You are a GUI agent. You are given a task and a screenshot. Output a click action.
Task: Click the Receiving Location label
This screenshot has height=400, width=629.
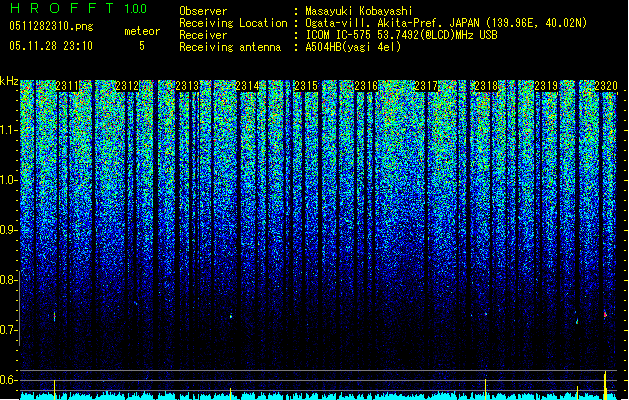[x=233, y=23]
